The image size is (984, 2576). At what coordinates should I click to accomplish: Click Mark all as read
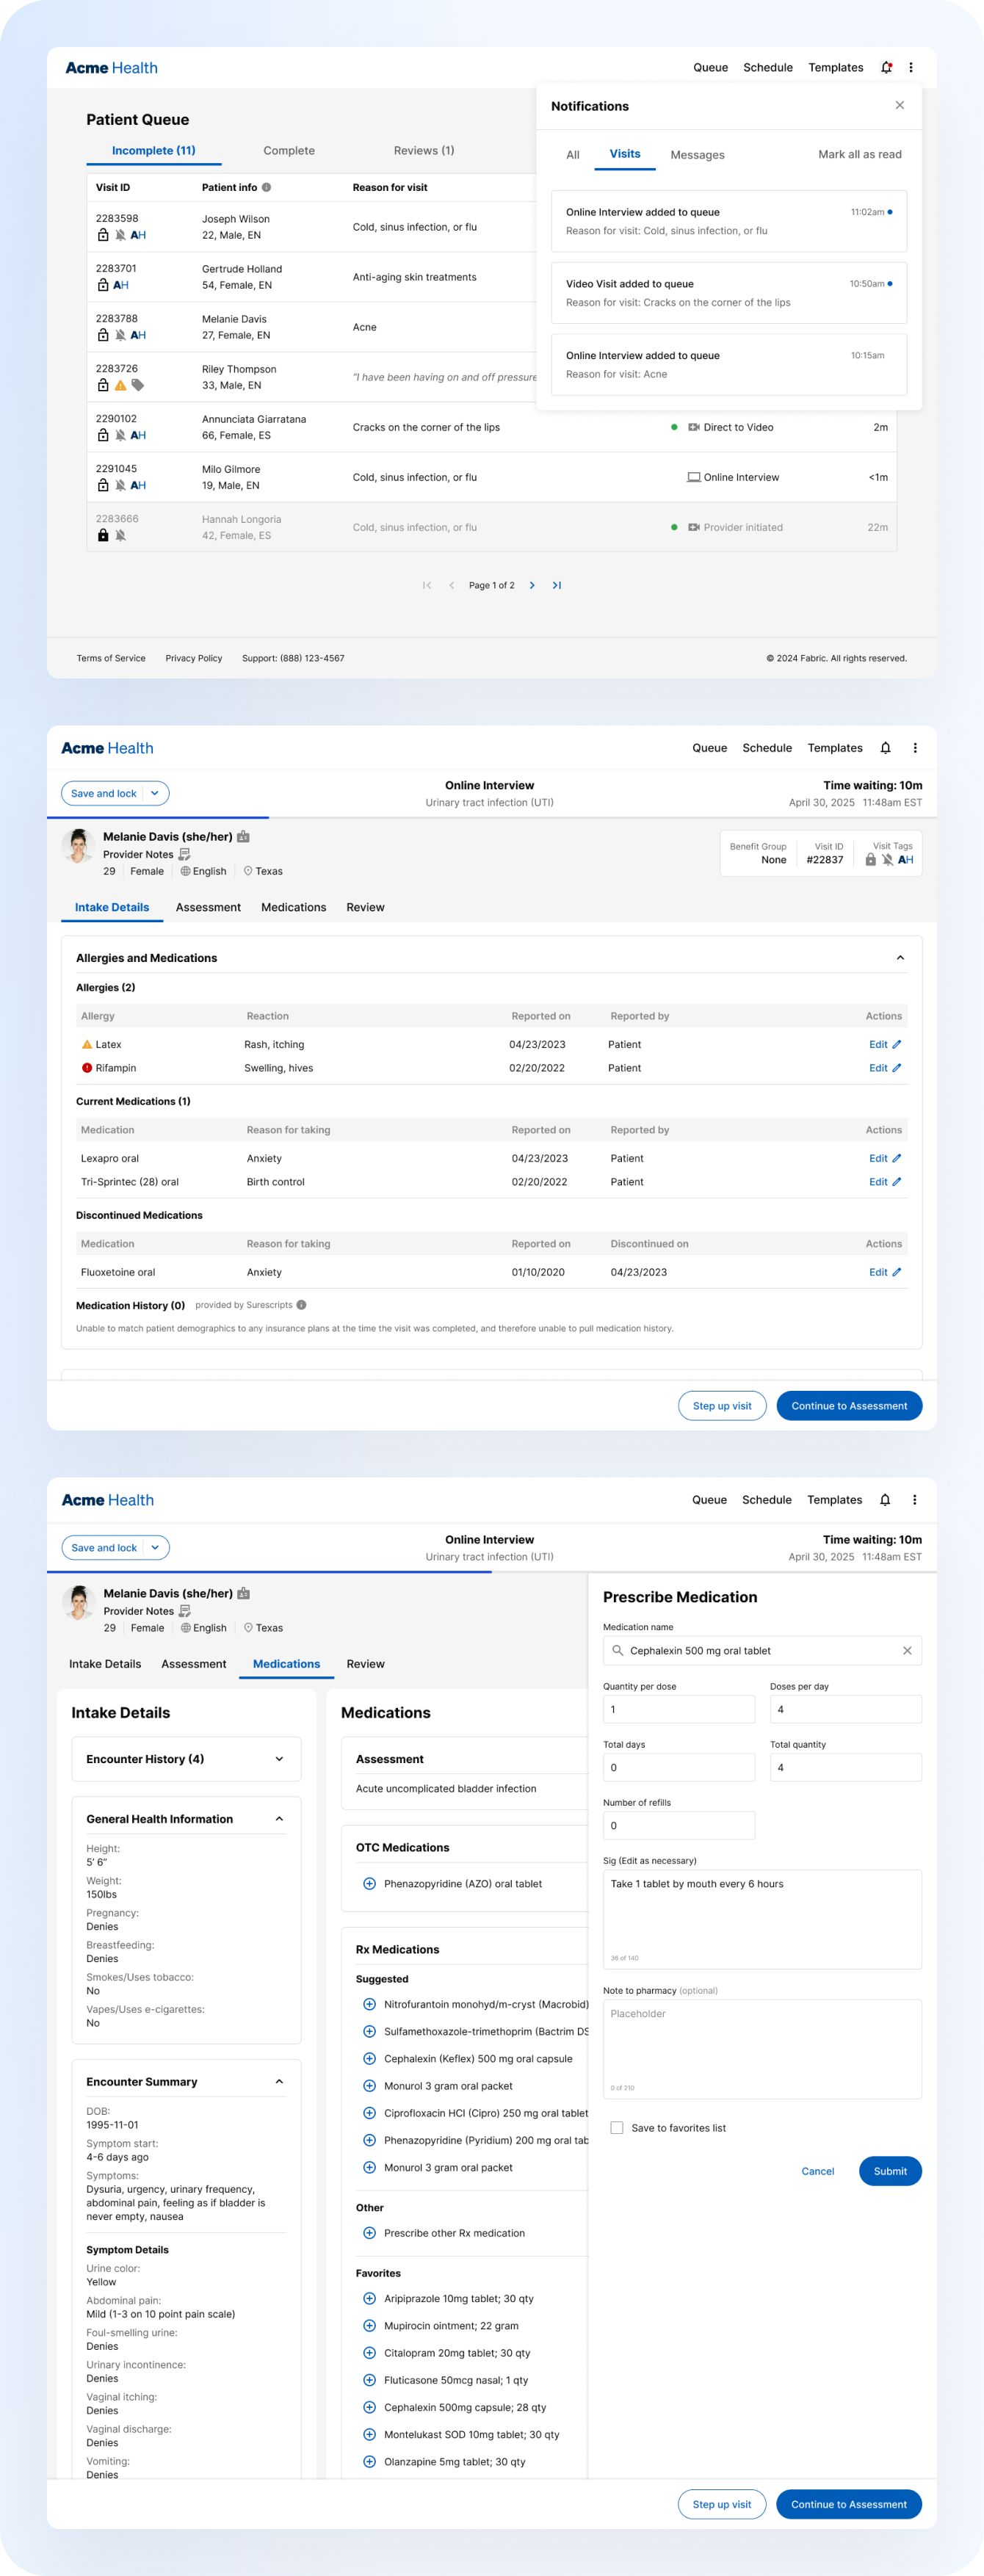click(859, 155)
